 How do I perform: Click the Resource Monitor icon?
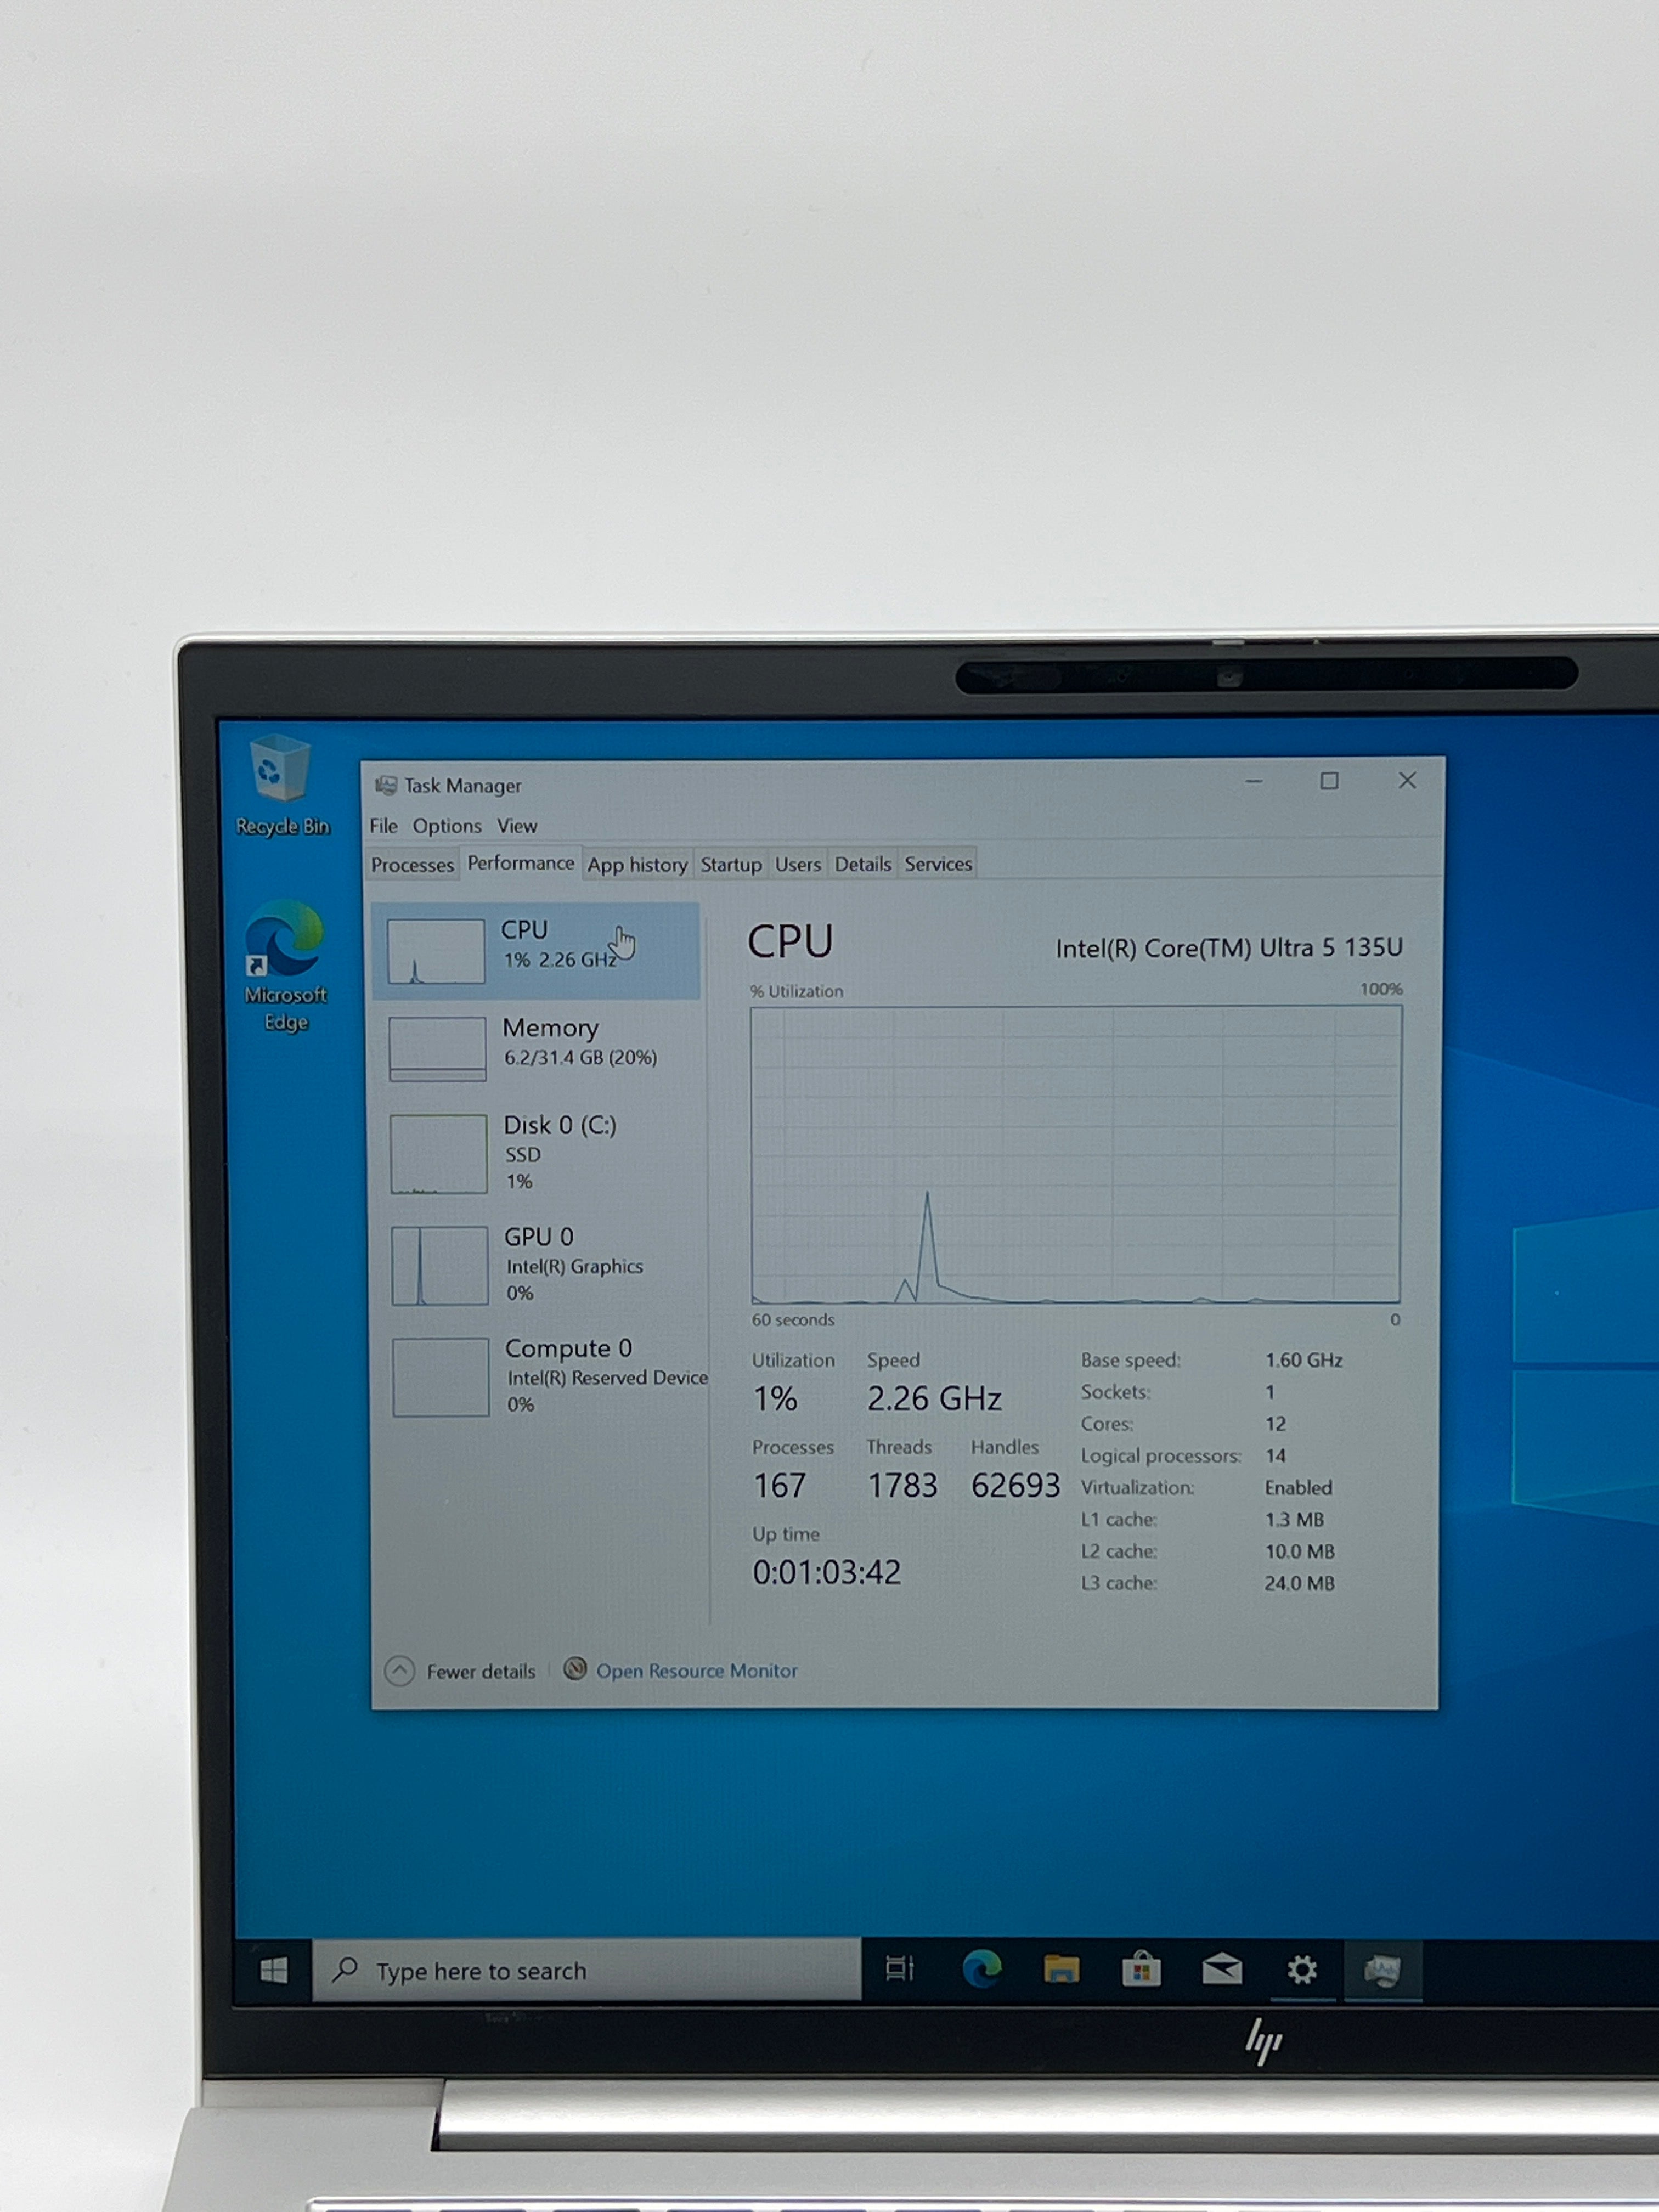click(x=575, y=1669)
